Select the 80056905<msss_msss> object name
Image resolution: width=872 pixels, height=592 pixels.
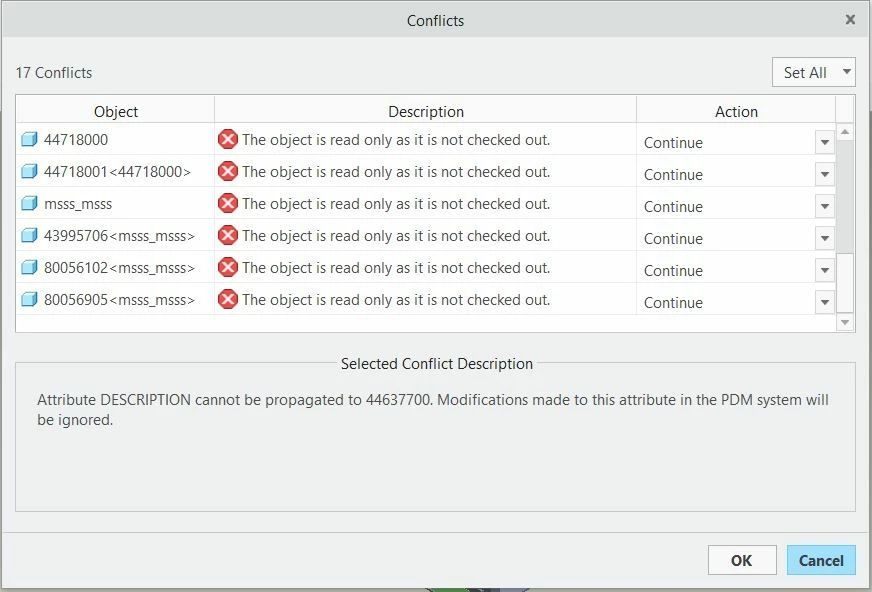click(x=119, y=300)
